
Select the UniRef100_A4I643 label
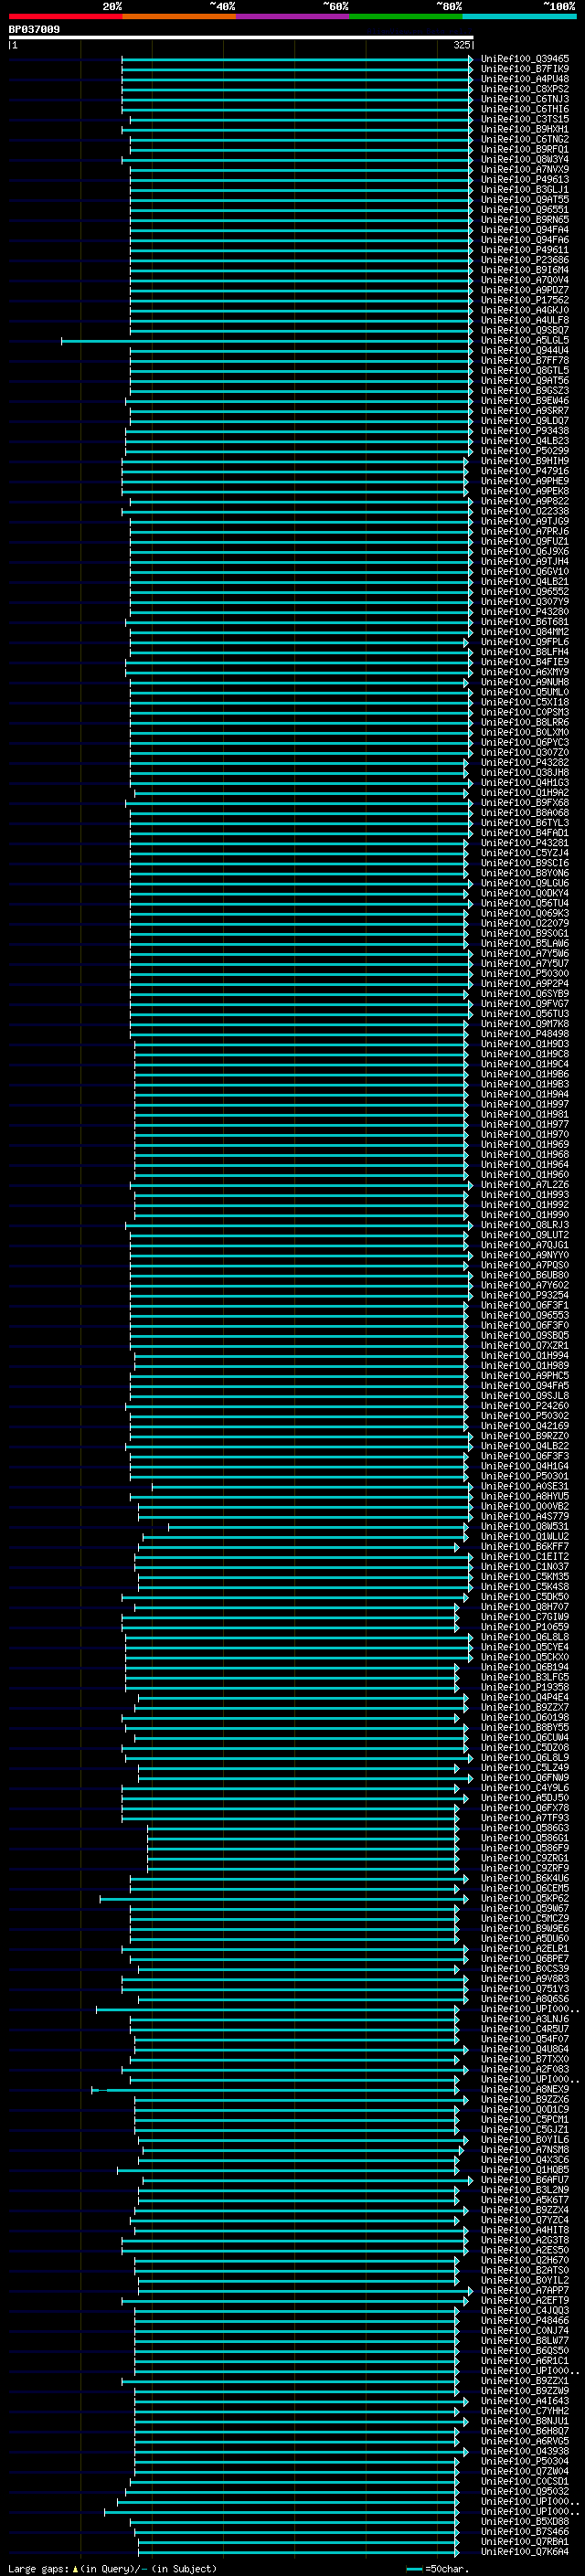click(525, 2400)
